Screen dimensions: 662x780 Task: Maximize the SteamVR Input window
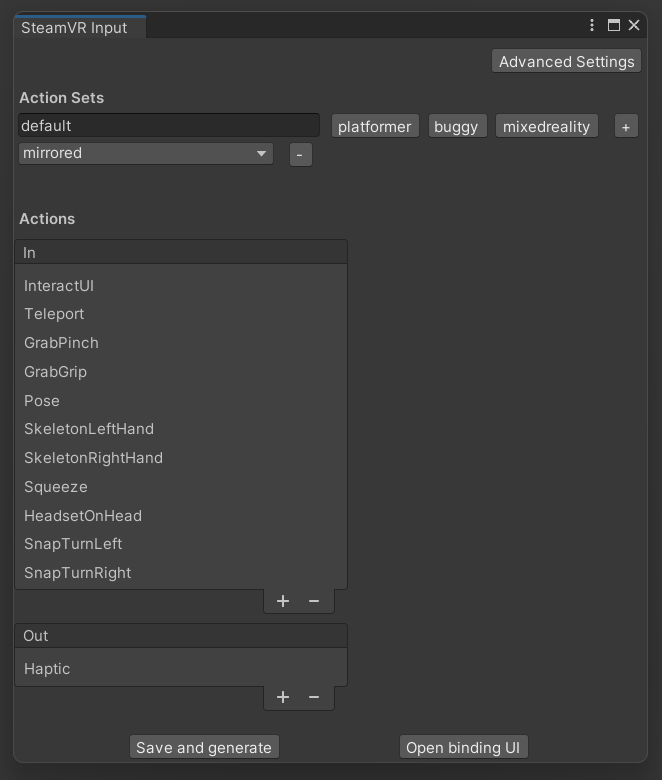pyautogui.click(x=614, y=25)
